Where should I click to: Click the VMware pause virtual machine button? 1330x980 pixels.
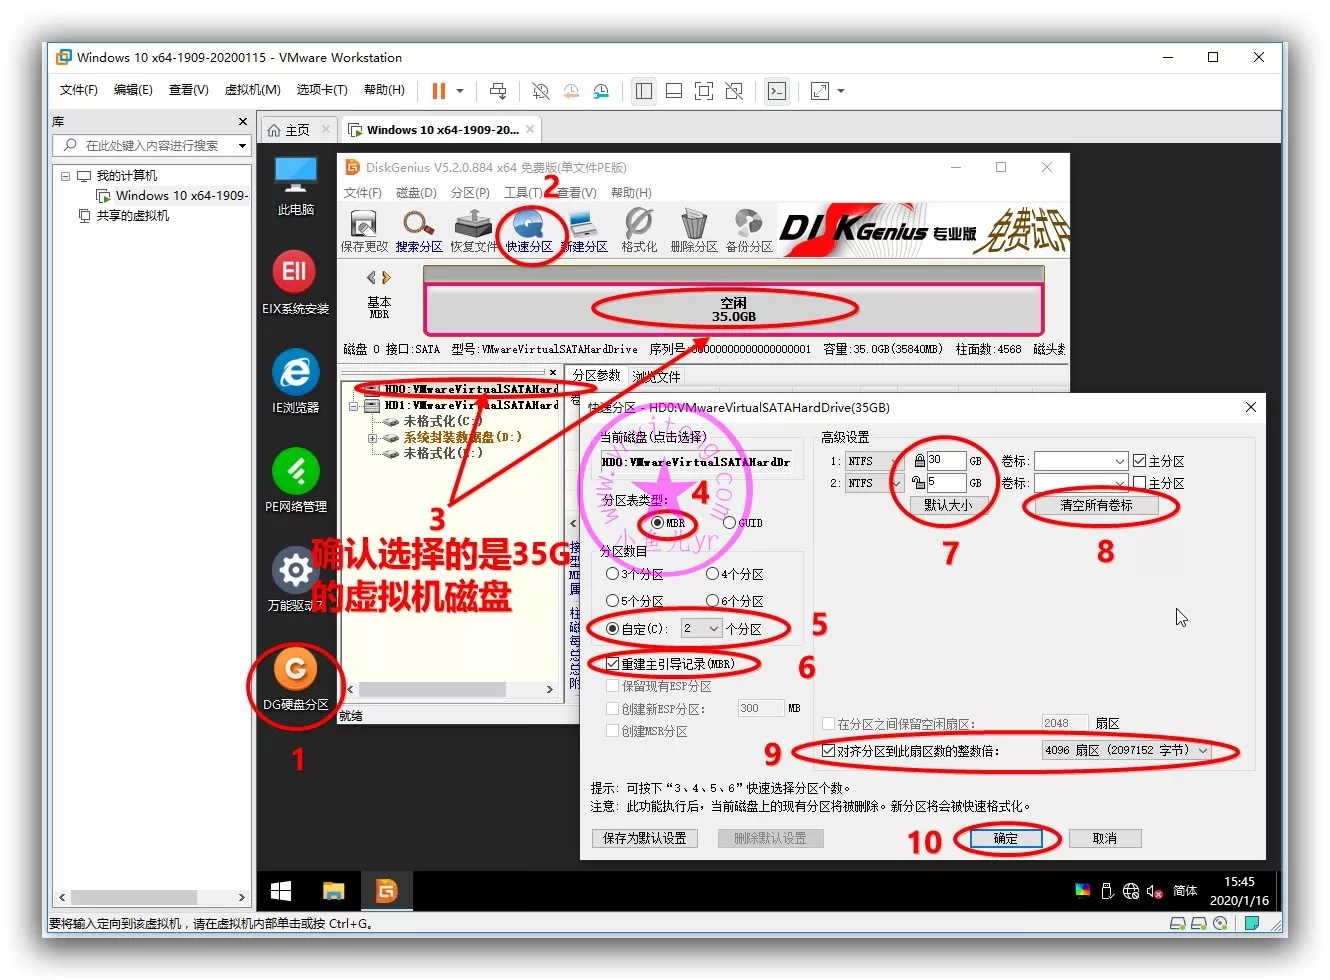coord(438,91)
